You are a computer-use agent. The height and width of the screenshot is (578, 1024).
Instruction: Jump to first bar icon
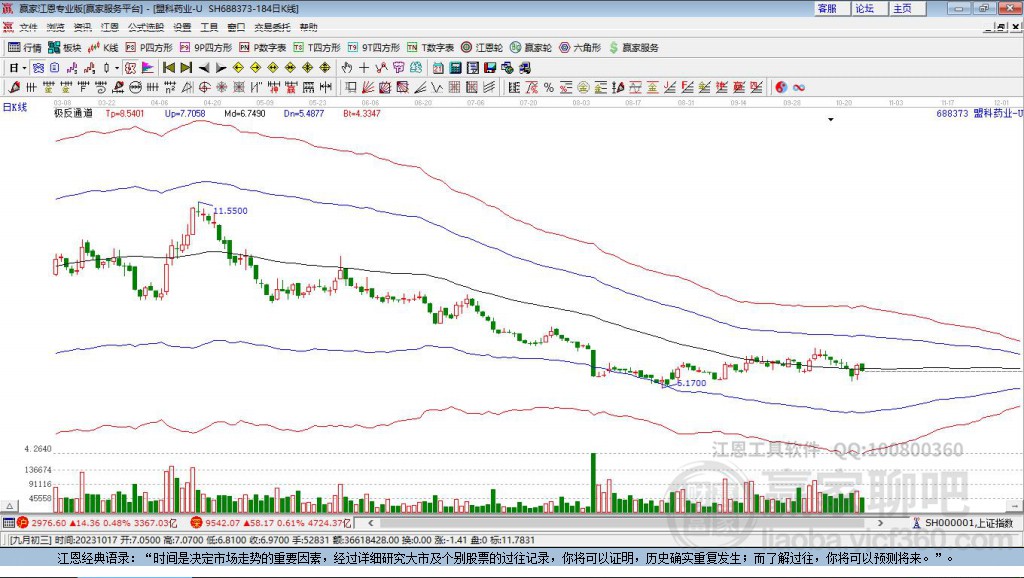[x=169, y=68]
